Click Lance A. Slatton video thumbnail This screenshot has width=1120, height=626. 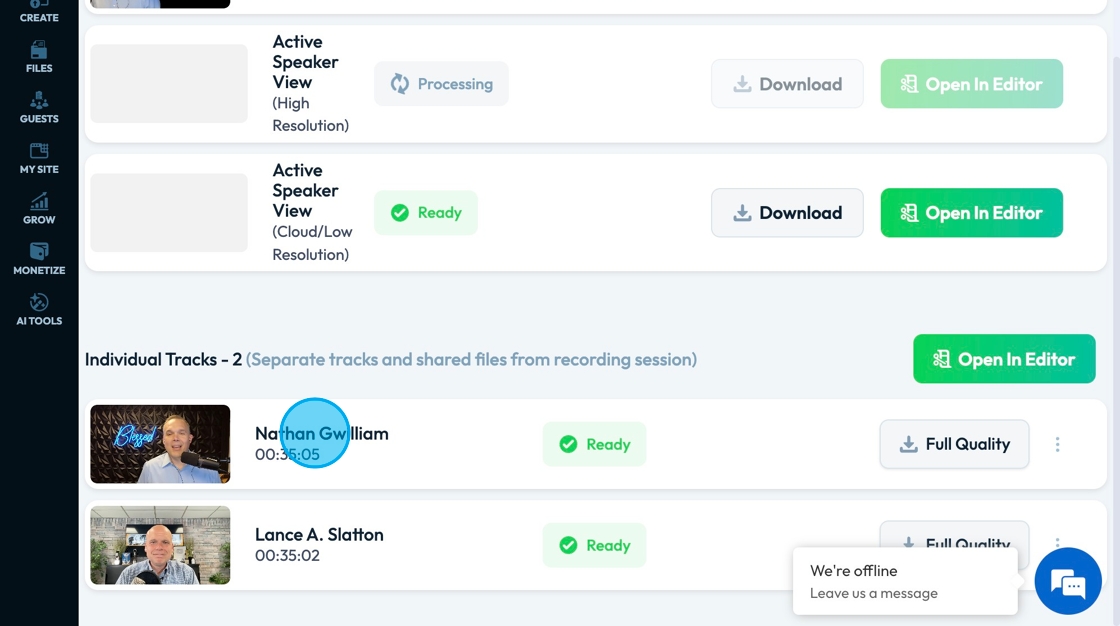160,545
